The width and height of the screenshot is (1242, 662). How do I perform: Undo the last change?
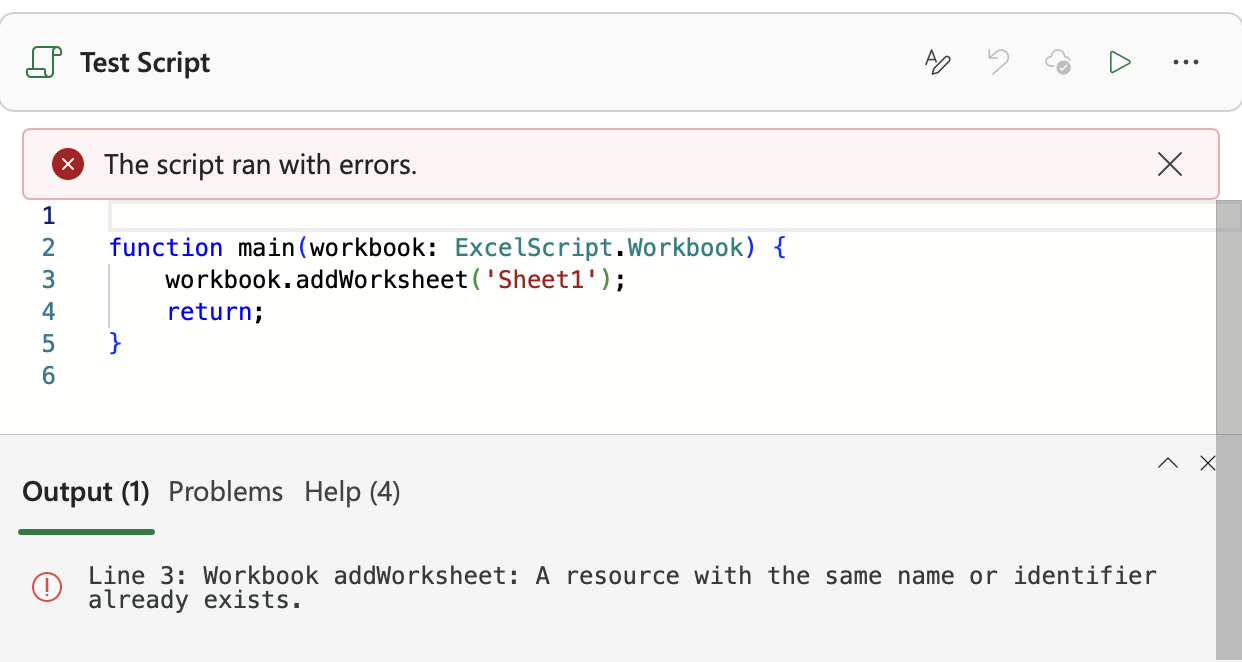click(997, 61)
